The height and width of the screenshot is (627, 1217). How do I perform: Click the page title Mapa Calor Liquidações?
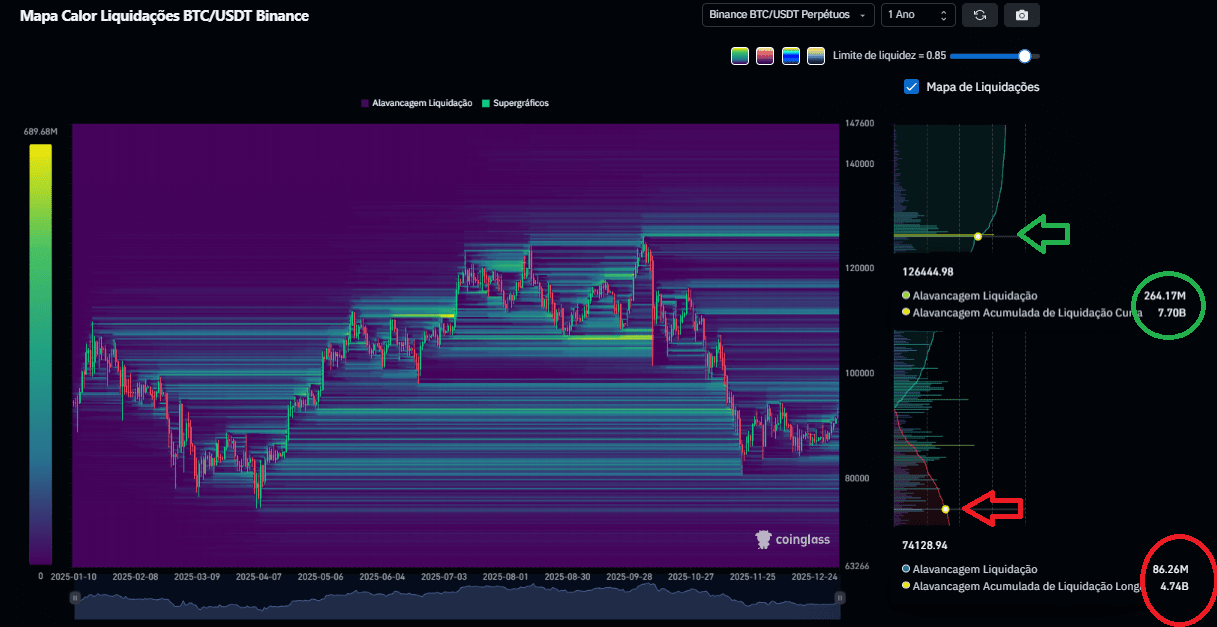pyautogui.click(x=164, y=16)
